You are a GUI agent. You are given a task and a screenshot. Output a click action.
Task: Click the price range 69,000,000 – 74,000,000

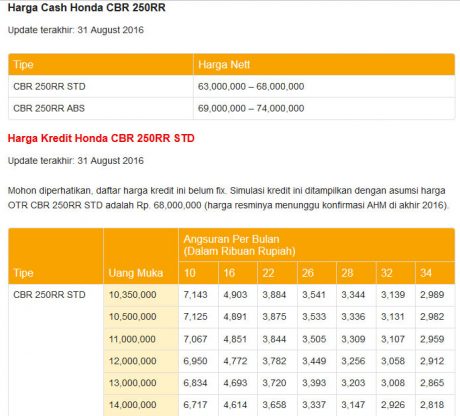pyautogui.click(x=251, y=108)
